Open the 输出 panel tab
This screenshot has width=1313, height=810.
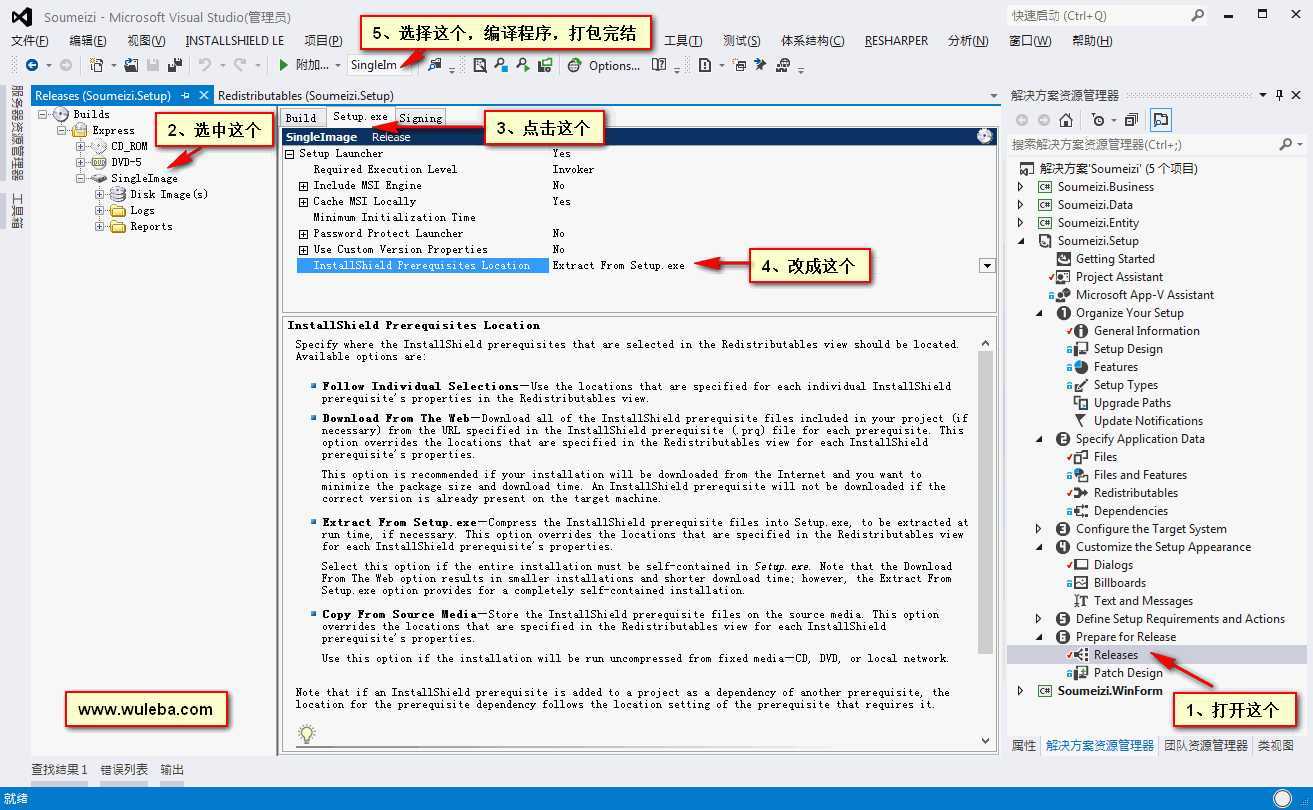tap(172, 770)
